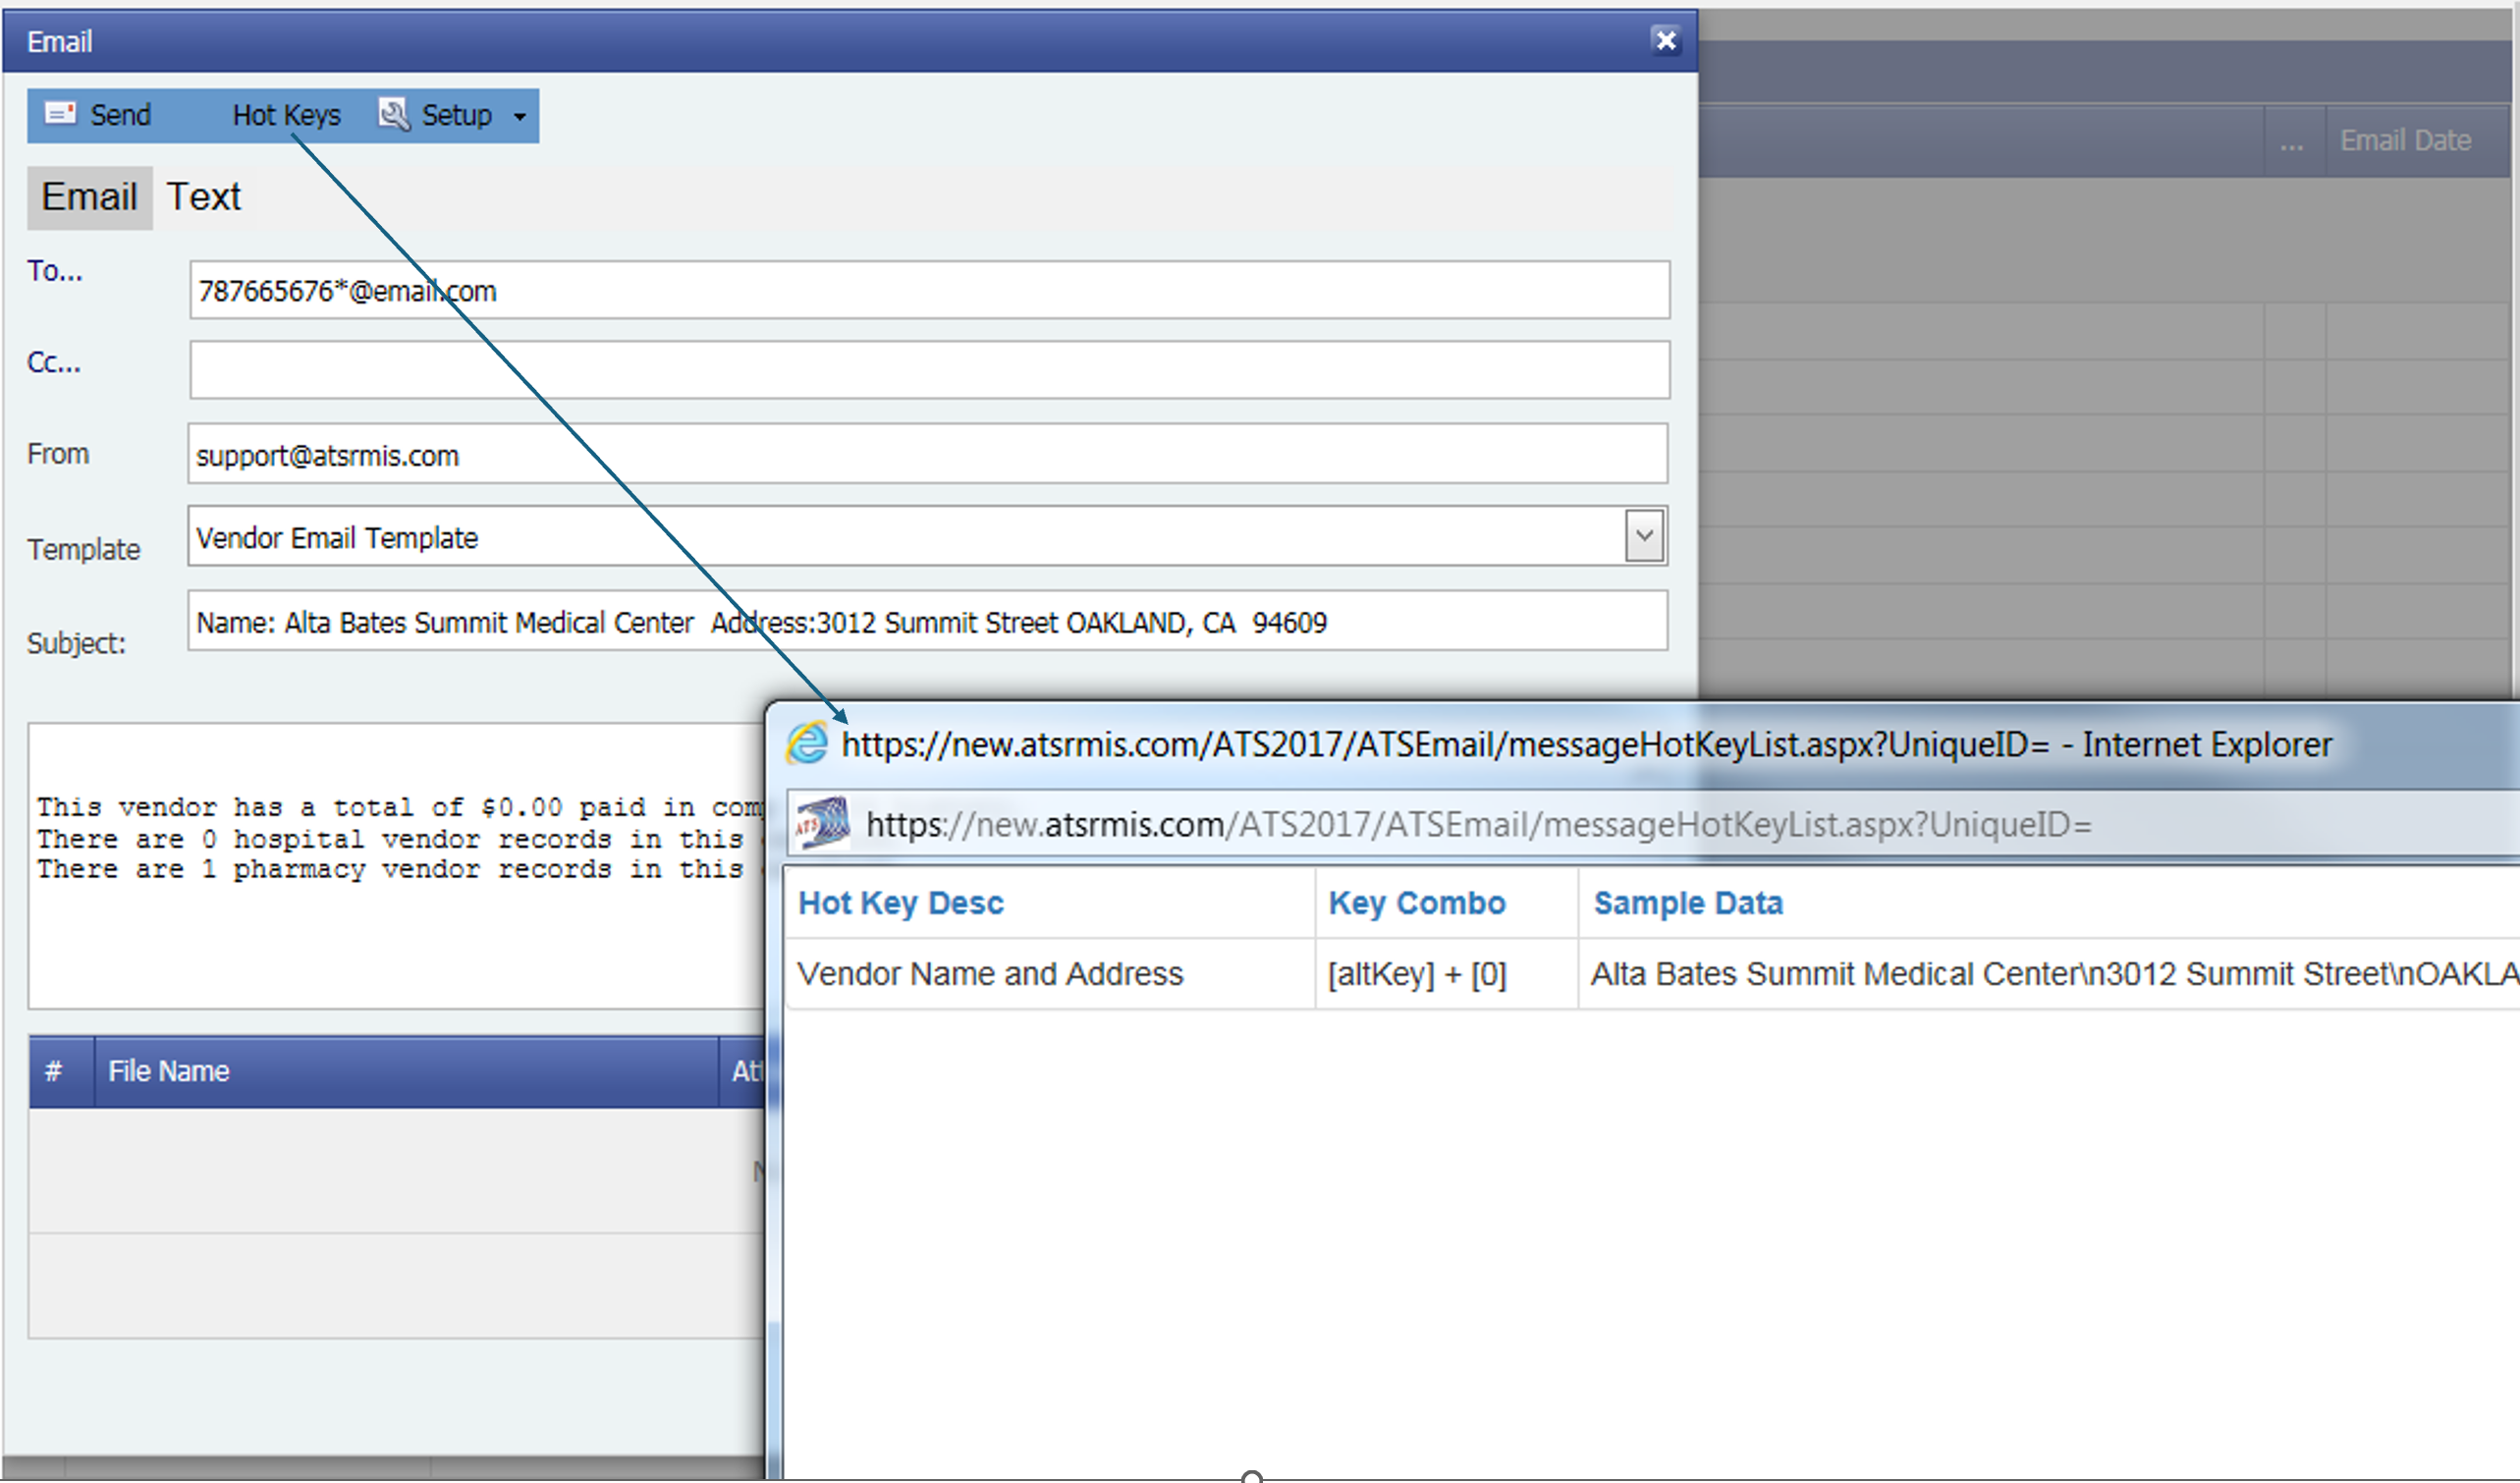Open the Template dropdown list
Screen dimensions: 2520x1483
1643,536
